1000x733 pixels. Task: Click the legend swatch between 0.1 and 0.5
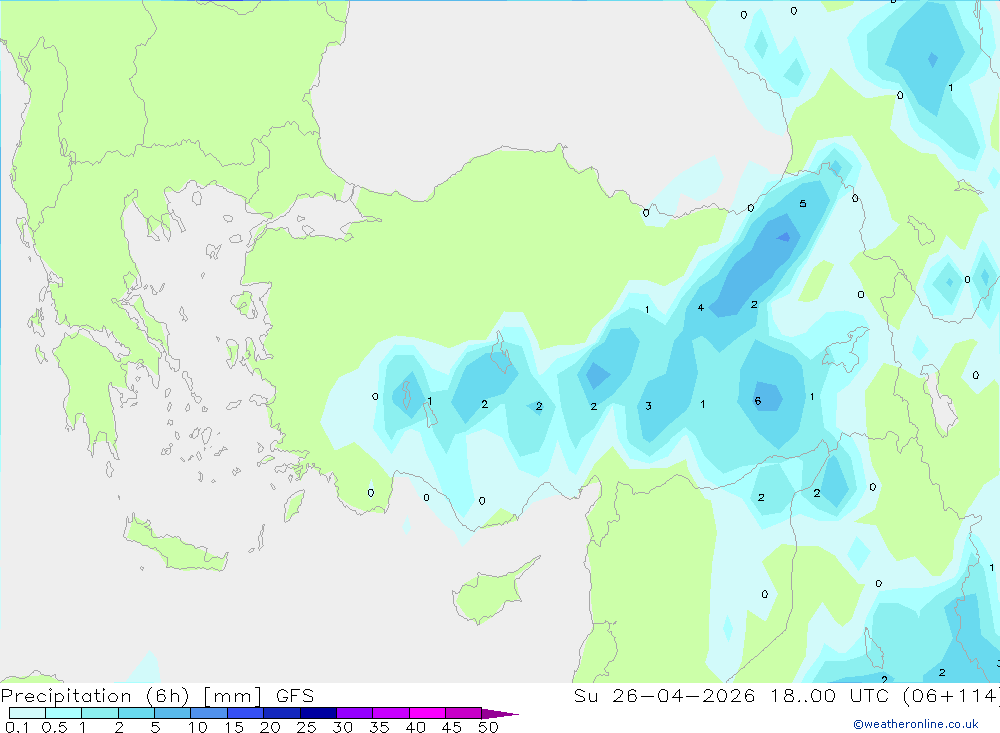click(x=27, y=713)
